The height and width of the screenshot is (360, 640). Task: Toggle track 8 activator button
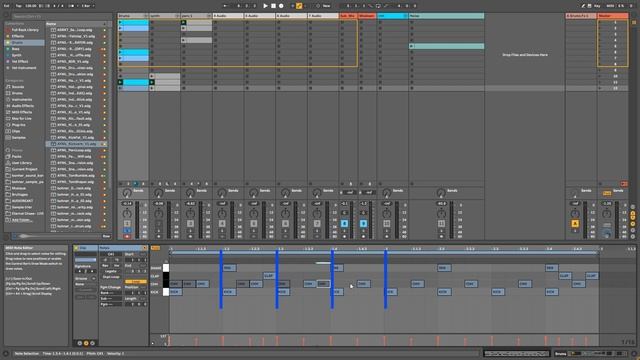point(344,223)
